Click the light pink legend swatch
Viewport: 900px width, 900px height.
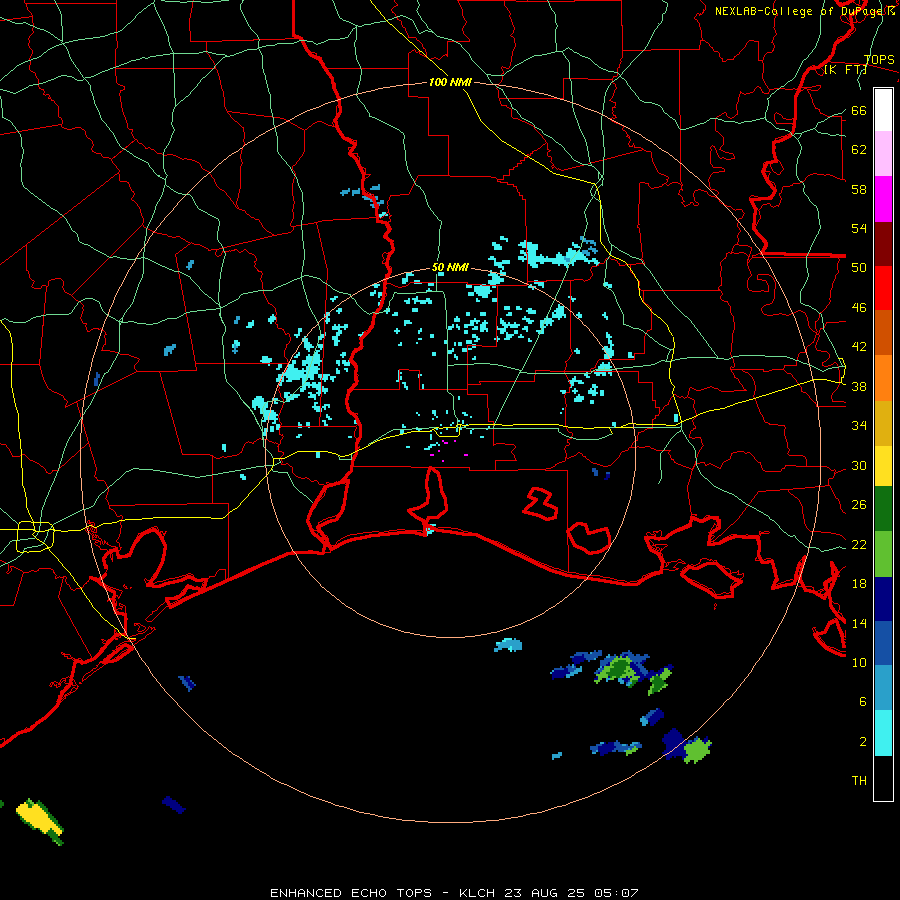pos(883,154)
